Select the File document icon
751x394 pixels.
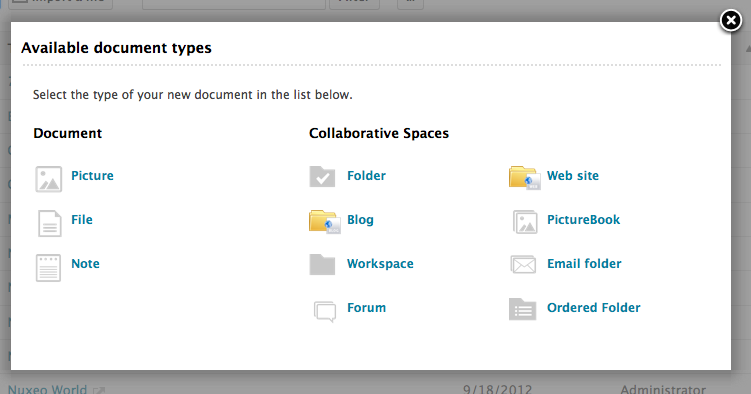click(x=49, y=223)
